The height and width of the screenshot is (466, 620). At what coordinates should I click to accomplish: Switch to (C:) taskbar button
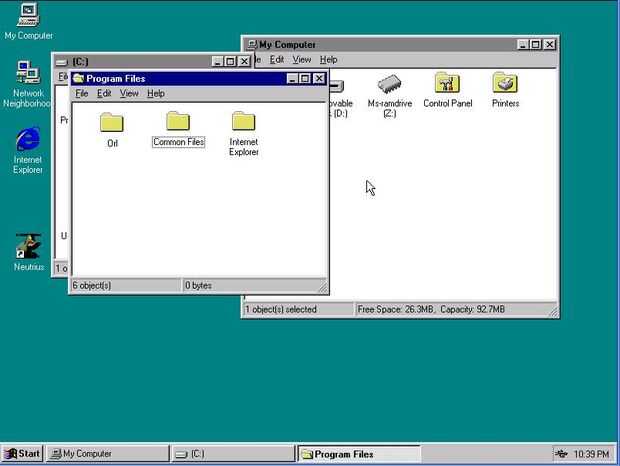click(233, 454)
